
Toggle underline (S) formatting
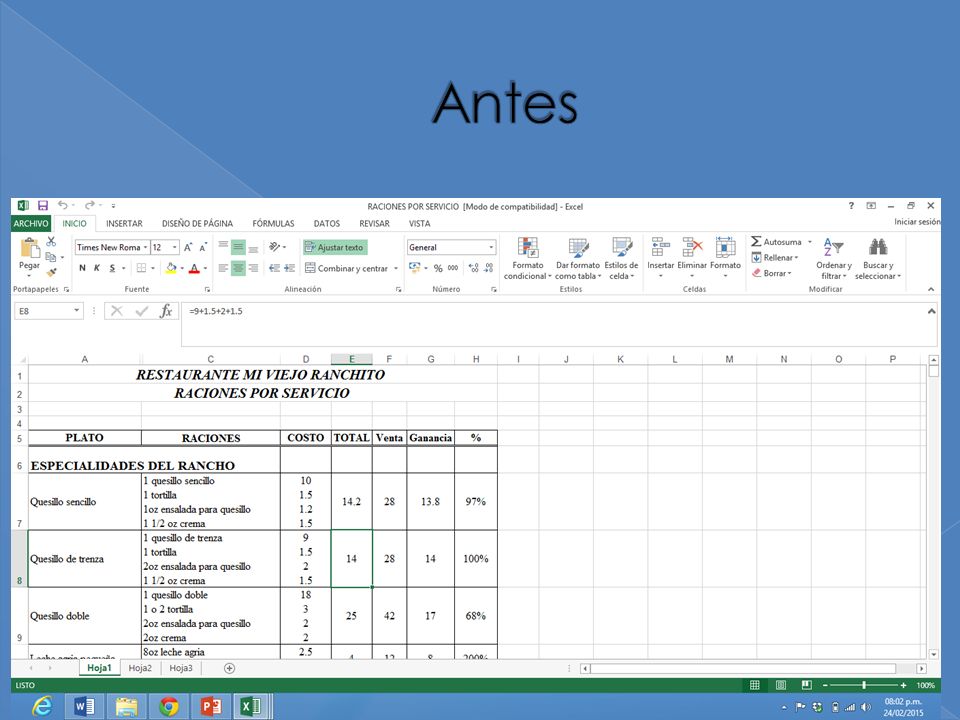coord(112,268)
